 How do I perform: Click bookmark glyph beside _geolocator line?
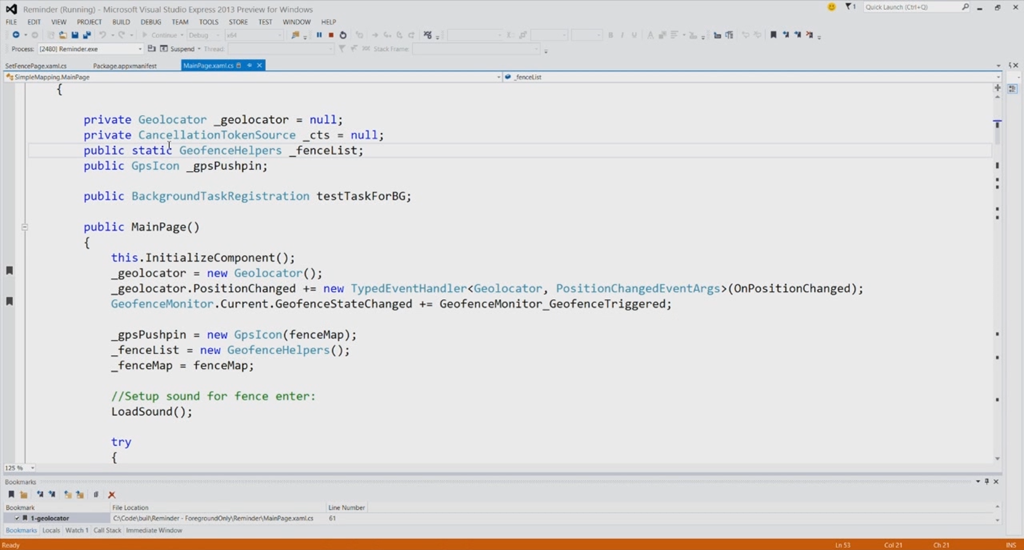point(9,270)
